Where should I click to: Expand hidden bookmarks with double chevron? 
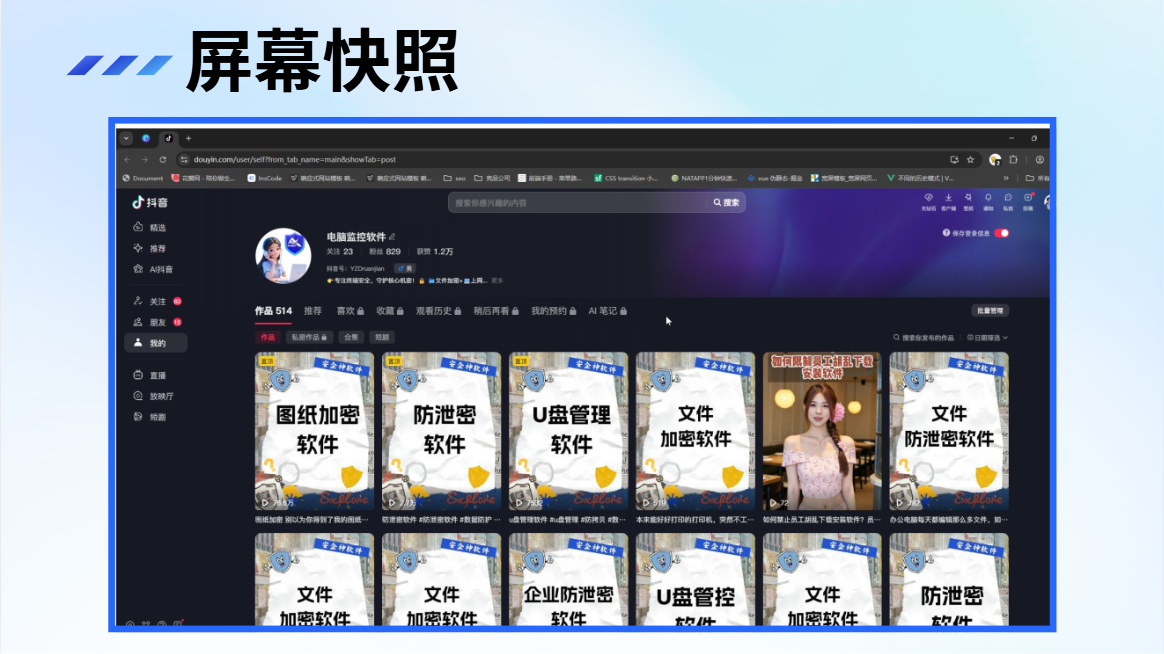click(1006, 178)
